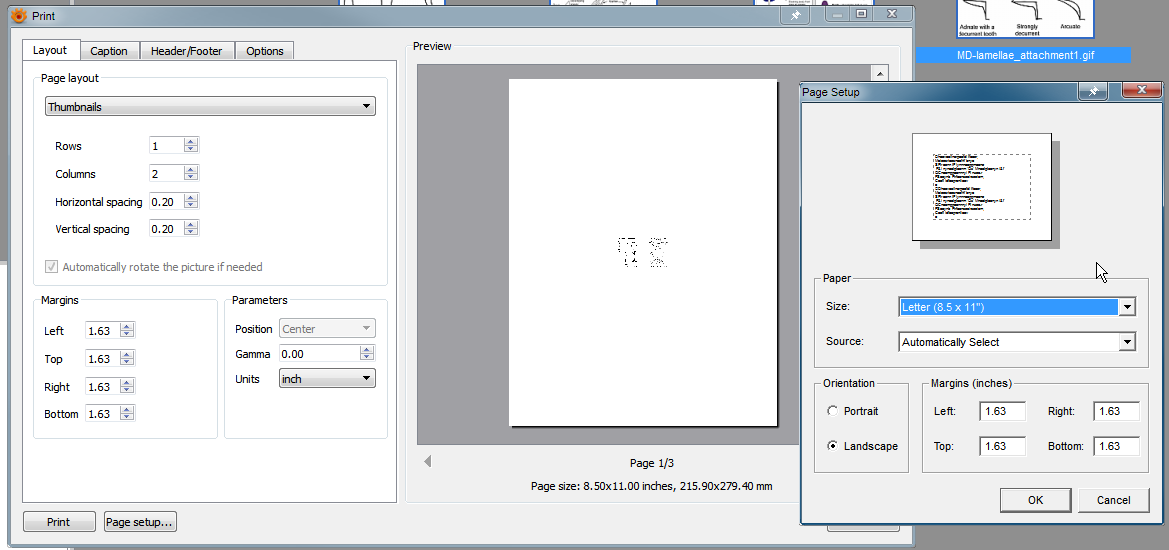Switch to the Header/Footer tab
The width and height of the screenshot is (1169, 550).
point(187,51)
